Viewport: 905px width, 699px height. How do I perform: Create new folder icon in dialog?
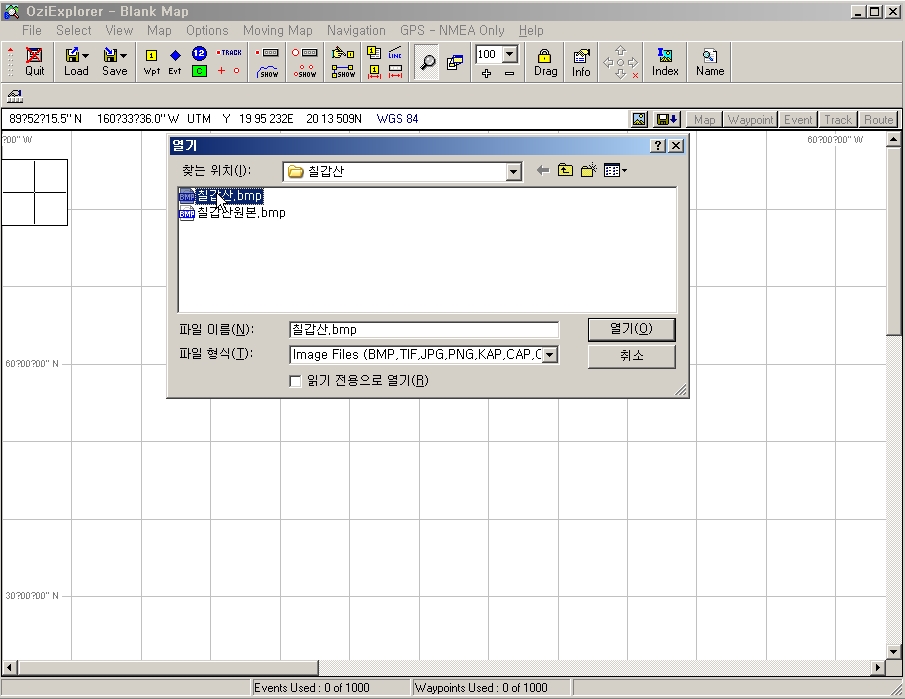point(589,170)
